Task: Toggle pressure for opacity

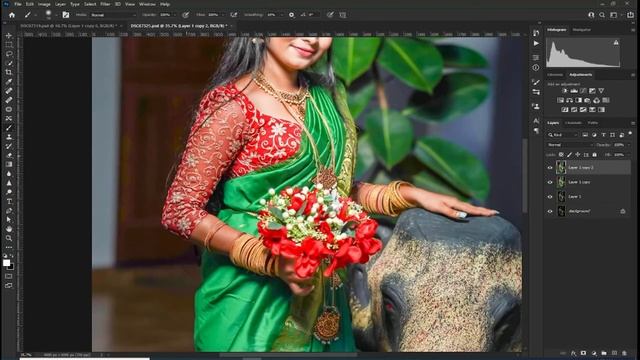Action: pyautogui.click(x=186, y=15)
